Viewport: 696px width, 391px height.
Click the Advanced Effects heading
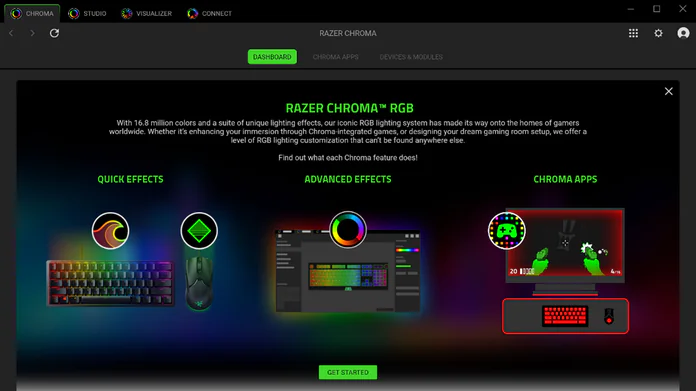[x=348, y=179]
